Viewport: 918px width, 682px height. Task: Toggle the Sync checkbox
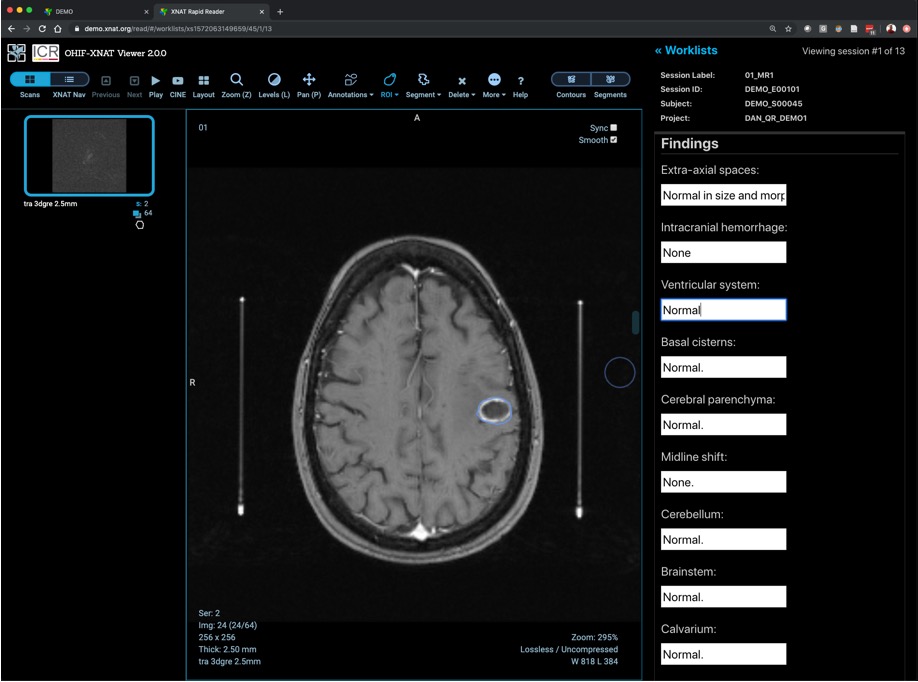(614, 128)
